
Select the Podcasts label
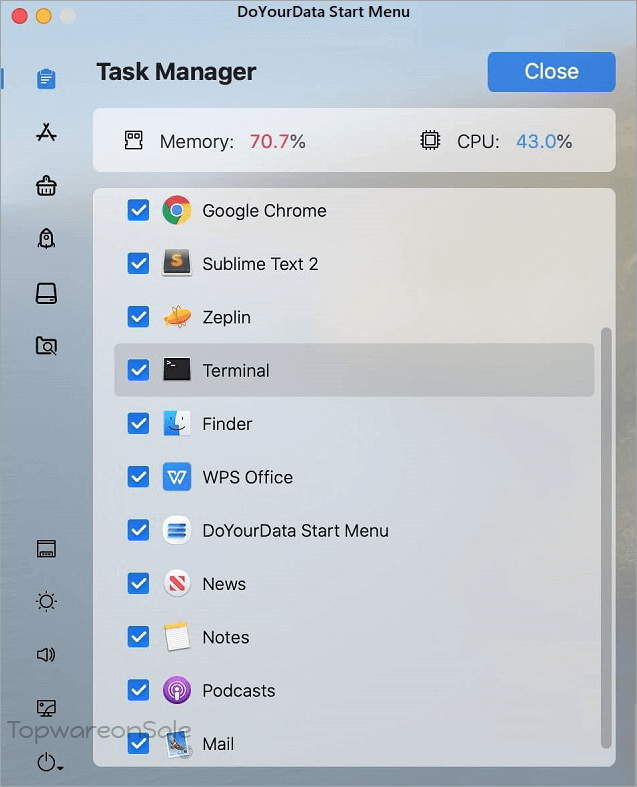click(x=238, y=691)
